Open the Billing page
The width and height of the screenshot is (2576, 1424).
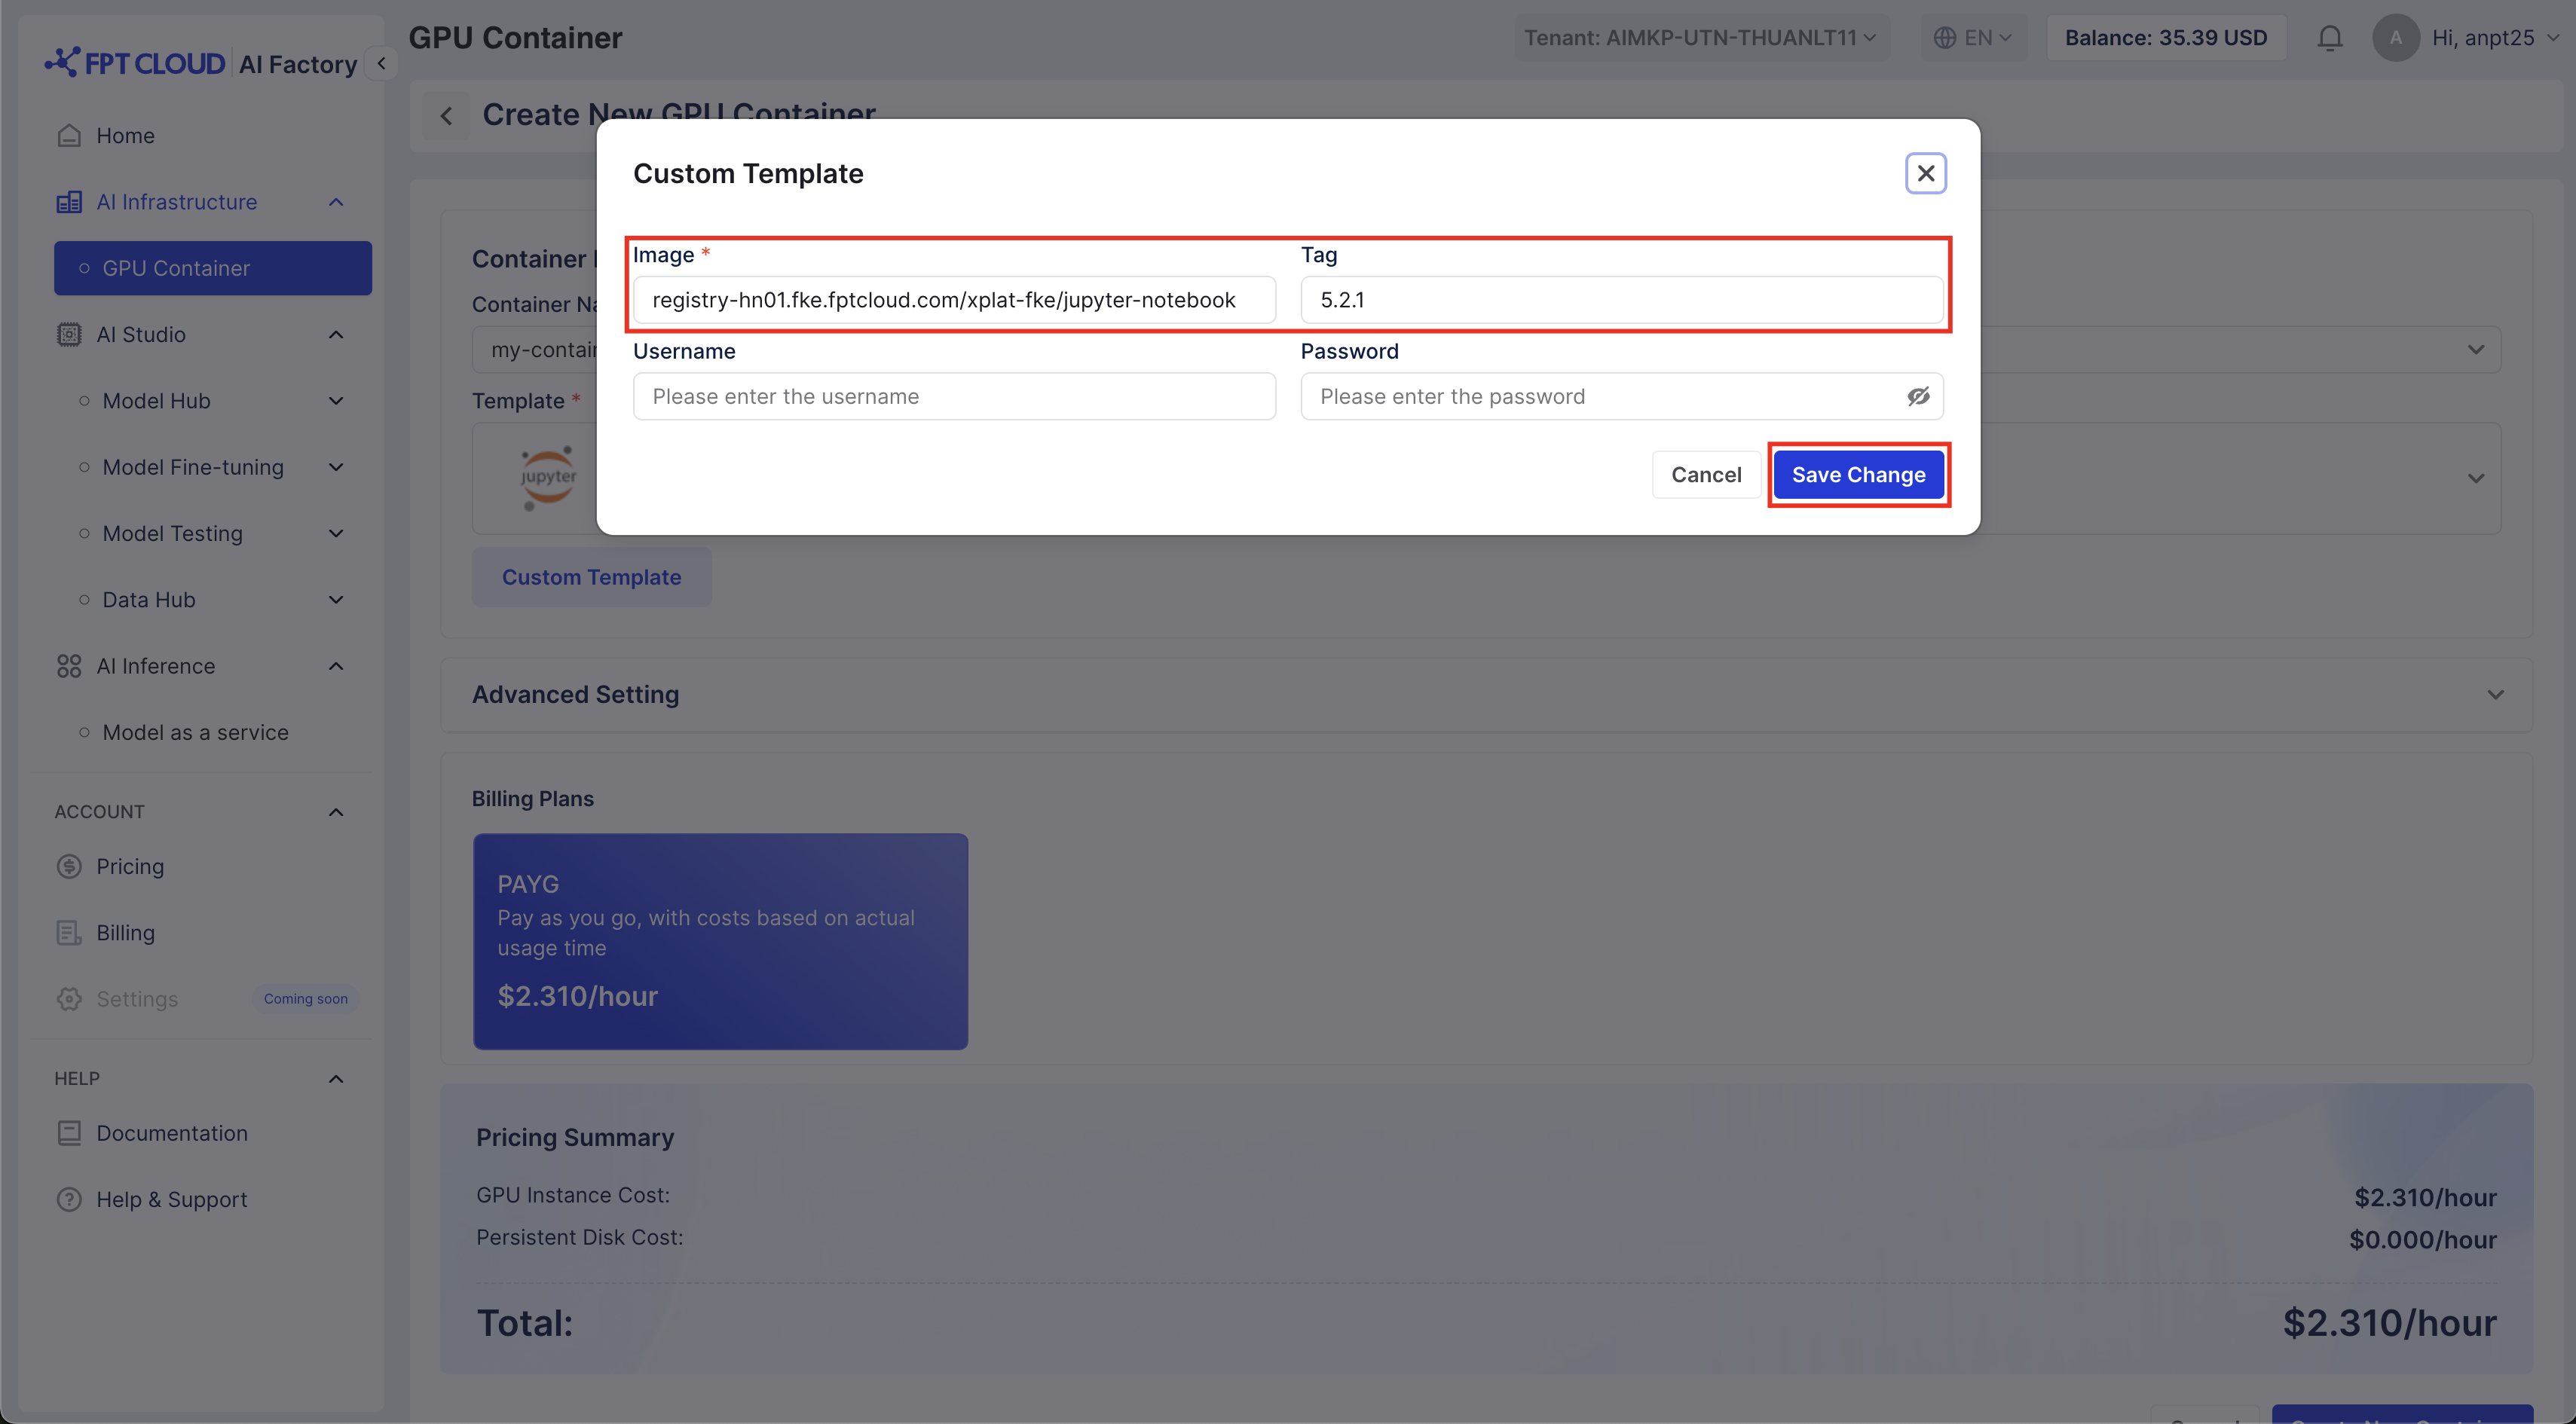[x=125, y=933]
